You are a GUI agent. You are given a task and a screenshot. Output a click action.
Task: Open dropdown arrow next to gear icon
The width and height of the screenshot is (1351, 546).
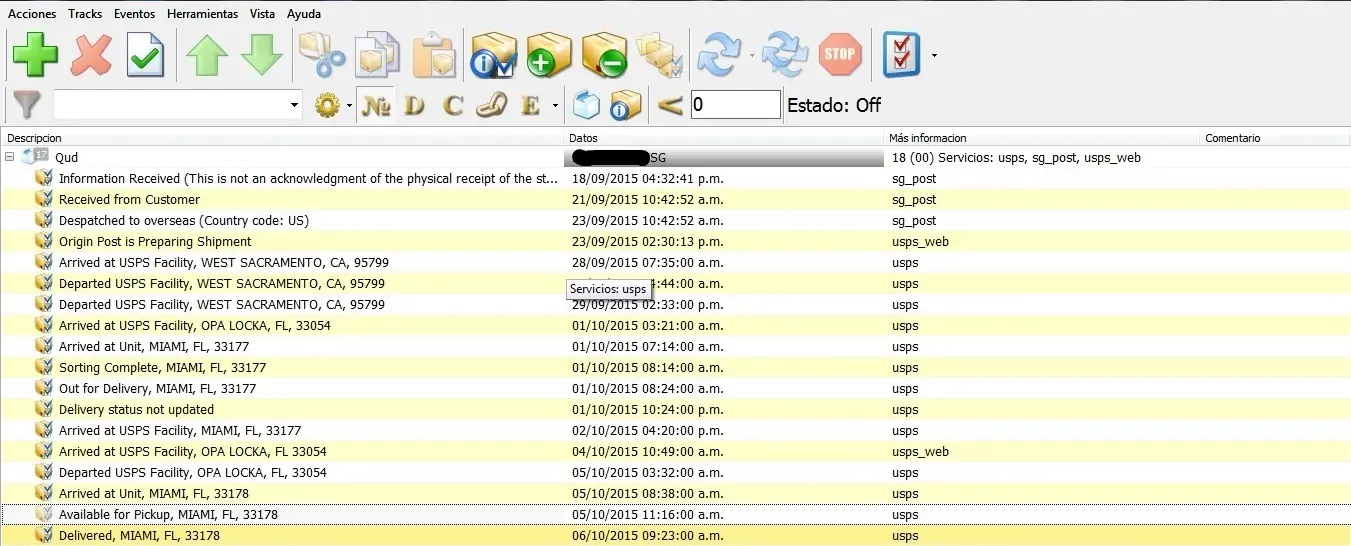(x=349, y=105)
